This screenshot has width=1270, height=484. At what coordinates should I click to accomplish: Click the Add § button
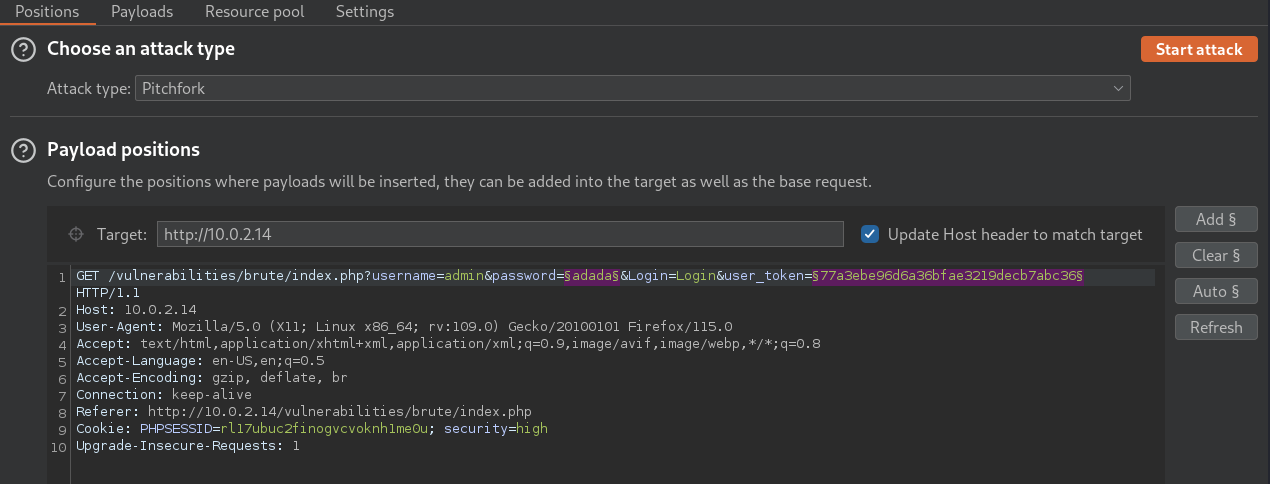(1216, 219)
